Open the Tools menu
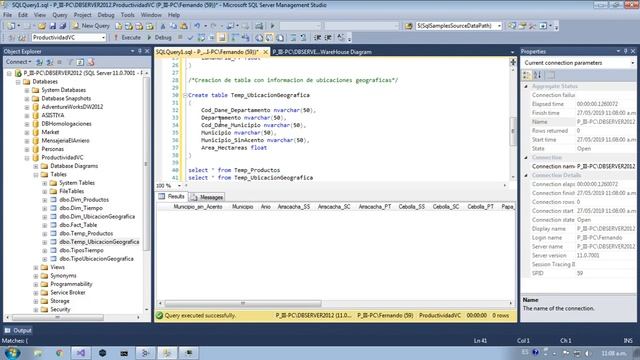 click(127, 15)
